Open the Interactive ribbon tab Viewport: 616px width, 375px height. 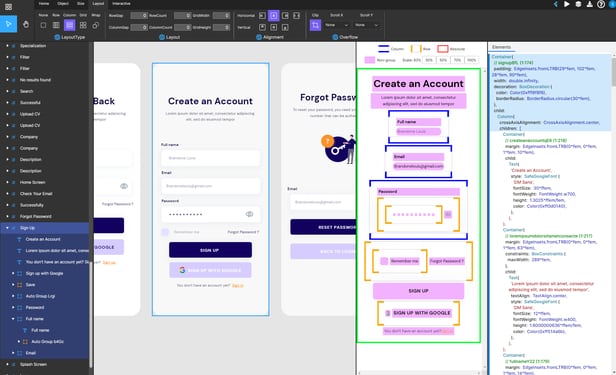(121, 4)
